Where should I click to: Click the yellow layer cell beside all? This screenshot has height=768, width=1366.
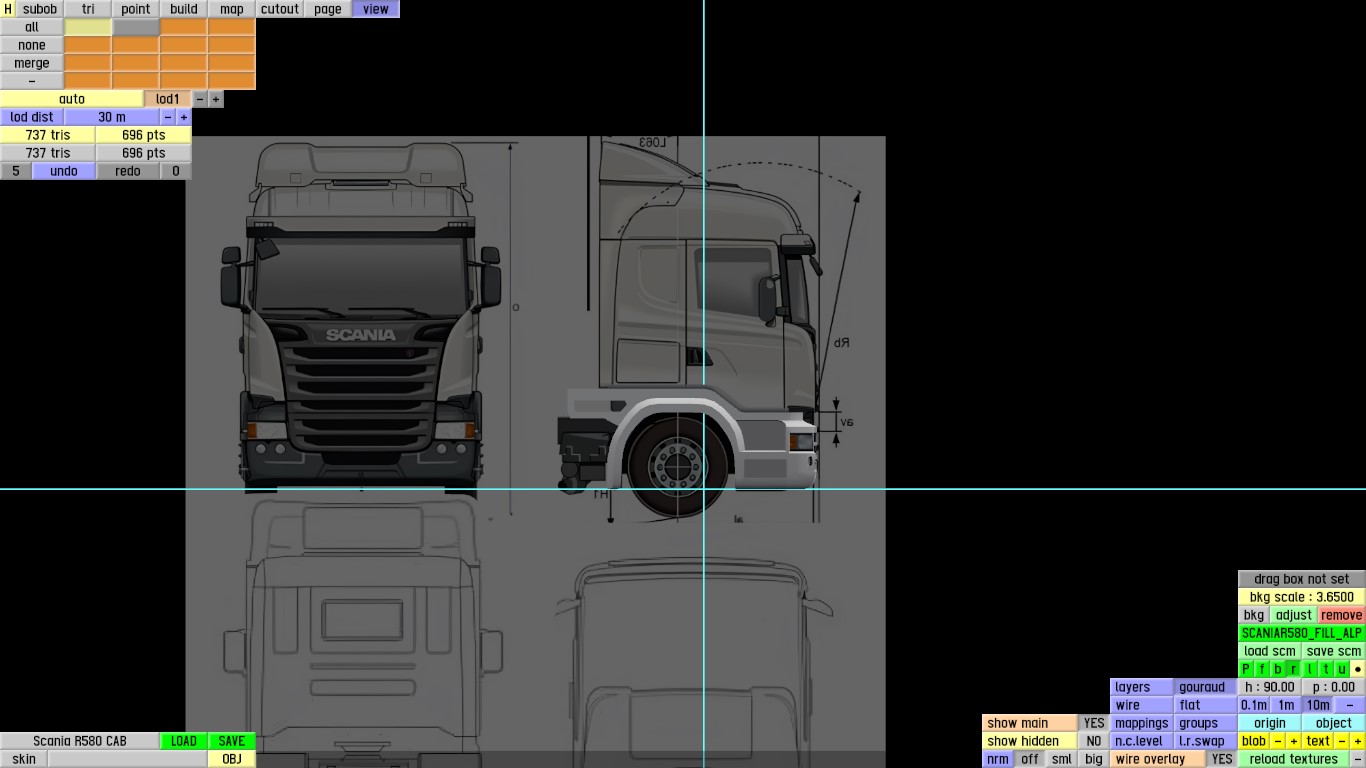(x=88, y=27)
